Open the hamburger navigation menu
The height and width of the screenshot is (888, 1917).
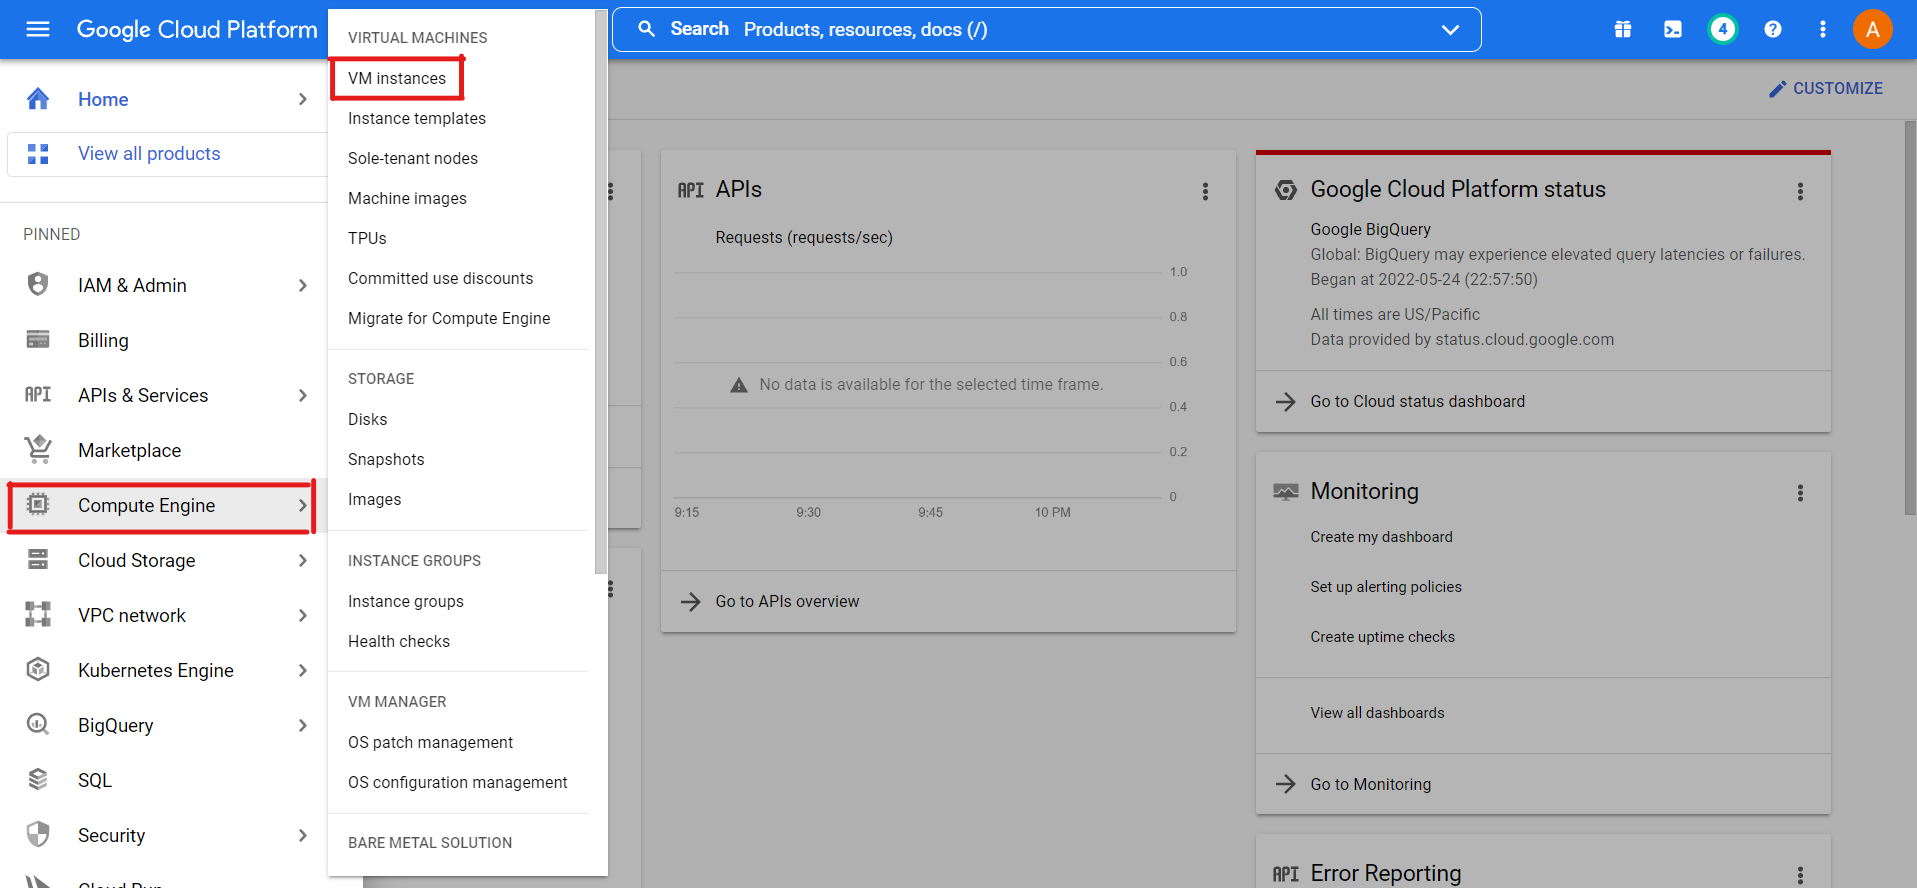(x=38, y=29)
